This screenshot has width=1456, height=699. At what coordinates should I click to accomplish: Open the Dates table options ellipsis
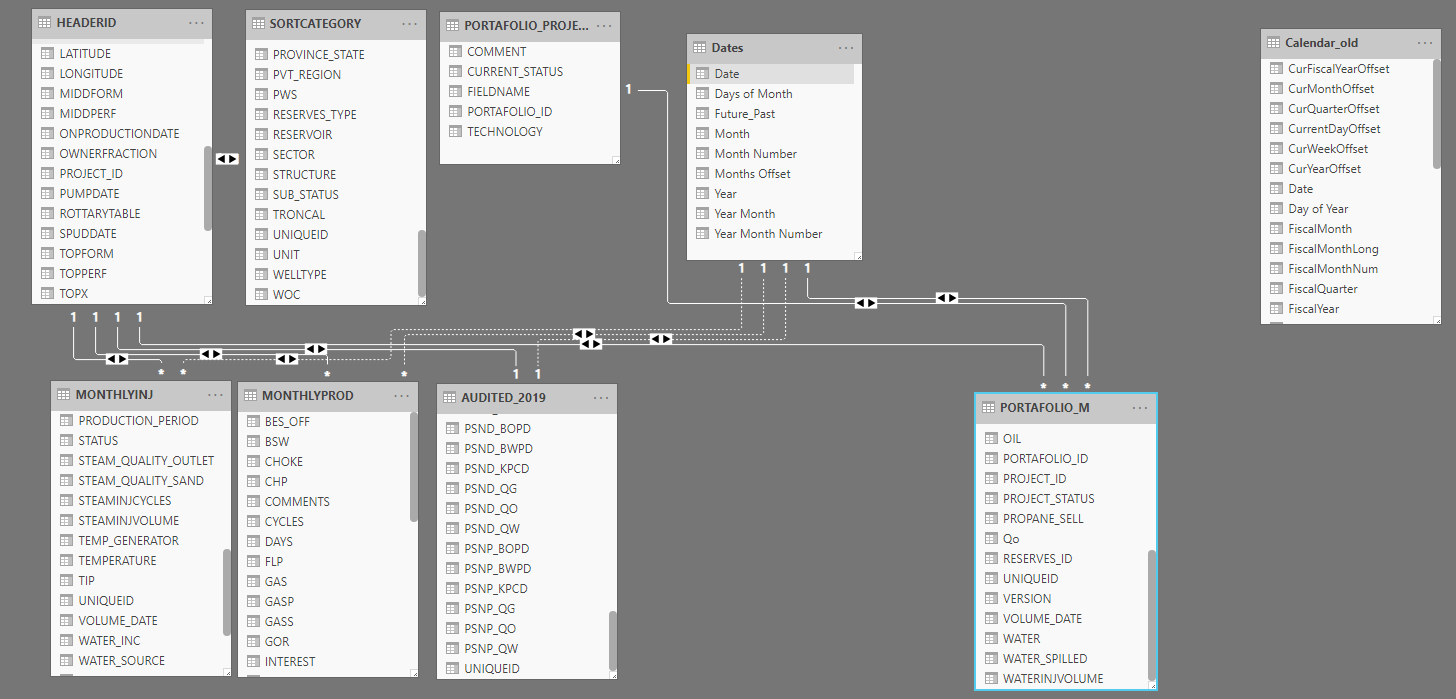click(846, 47)
